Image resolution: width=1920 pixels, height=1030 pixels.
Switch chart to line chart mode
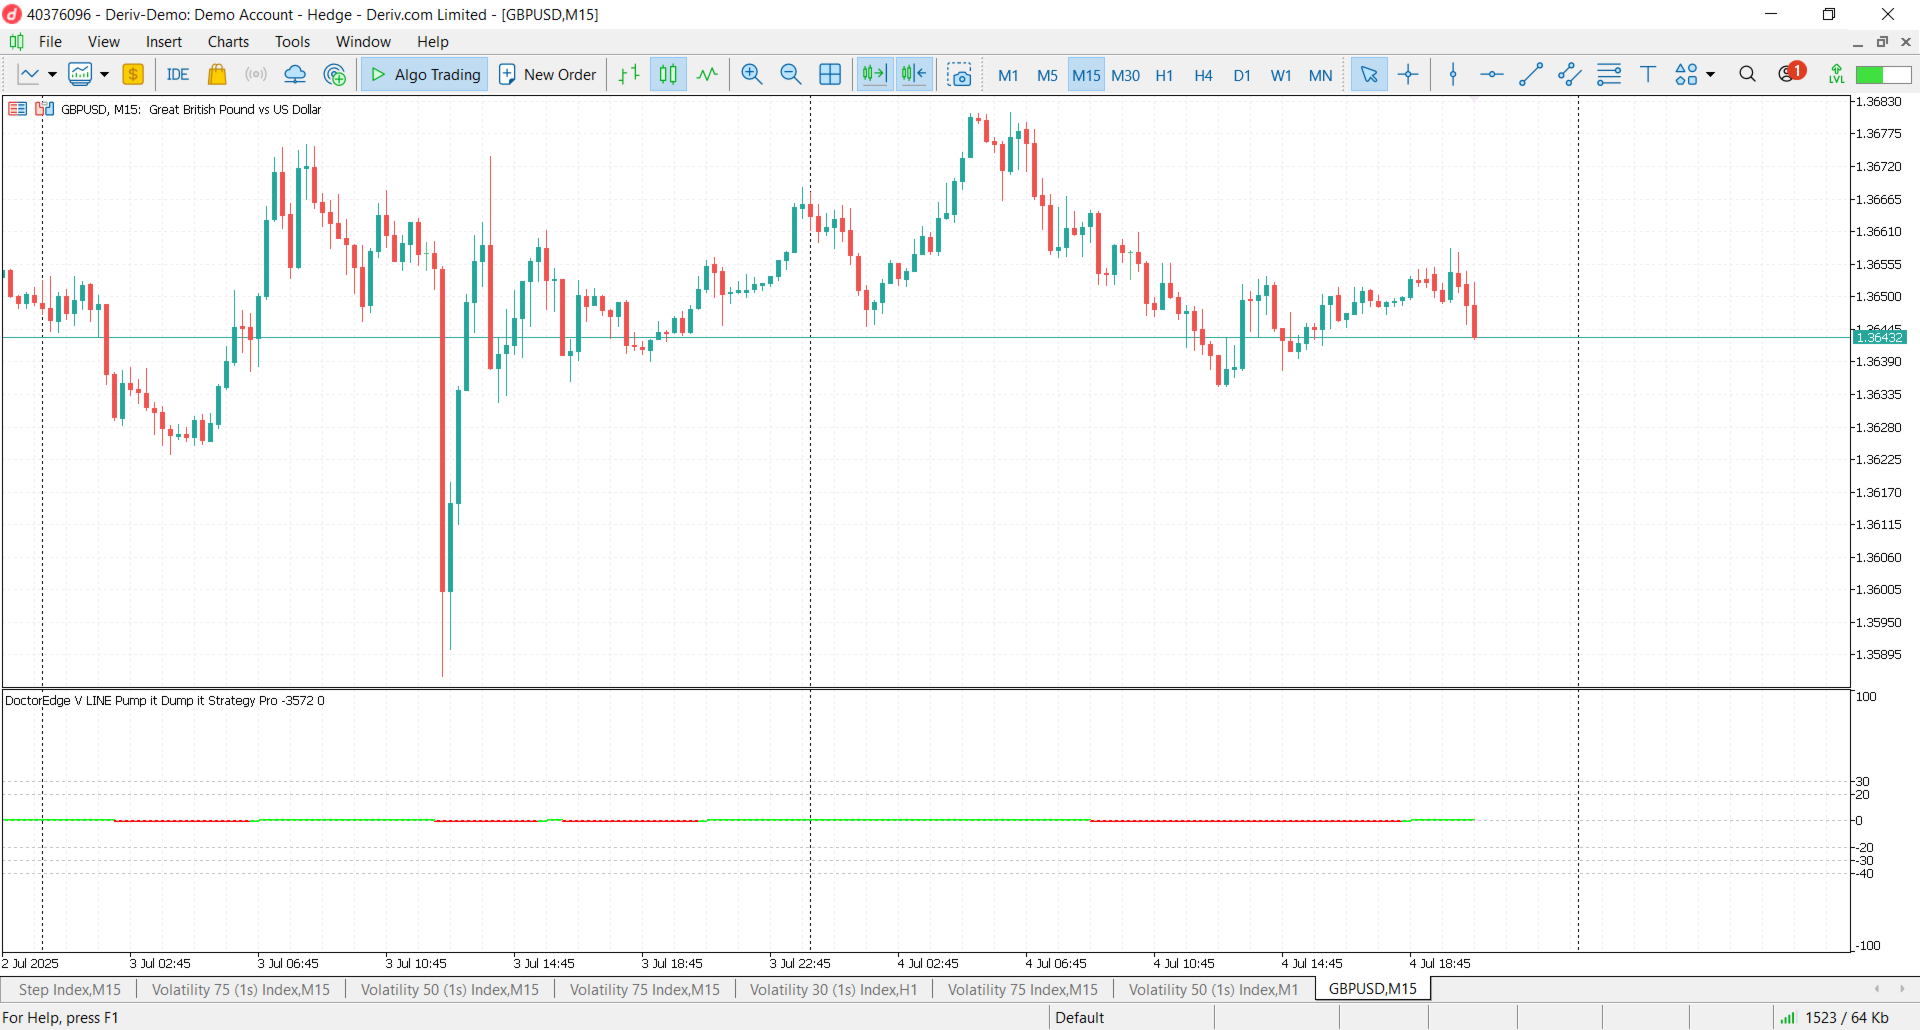[708, 74]
